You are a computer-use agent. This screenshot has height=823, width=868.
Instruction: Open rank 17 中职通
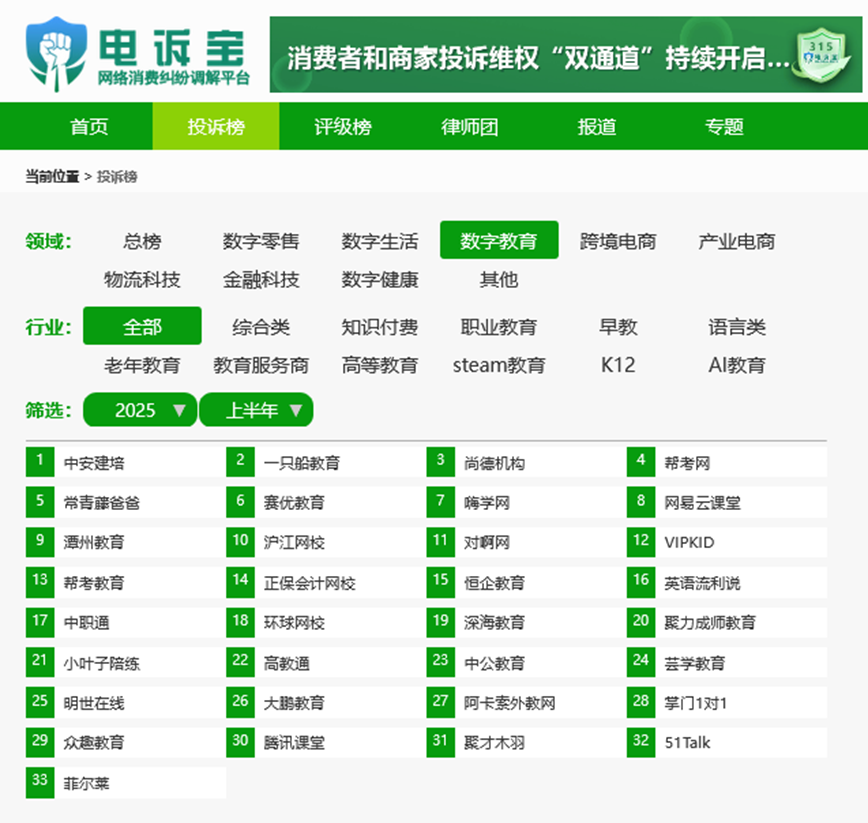[126, 622]
